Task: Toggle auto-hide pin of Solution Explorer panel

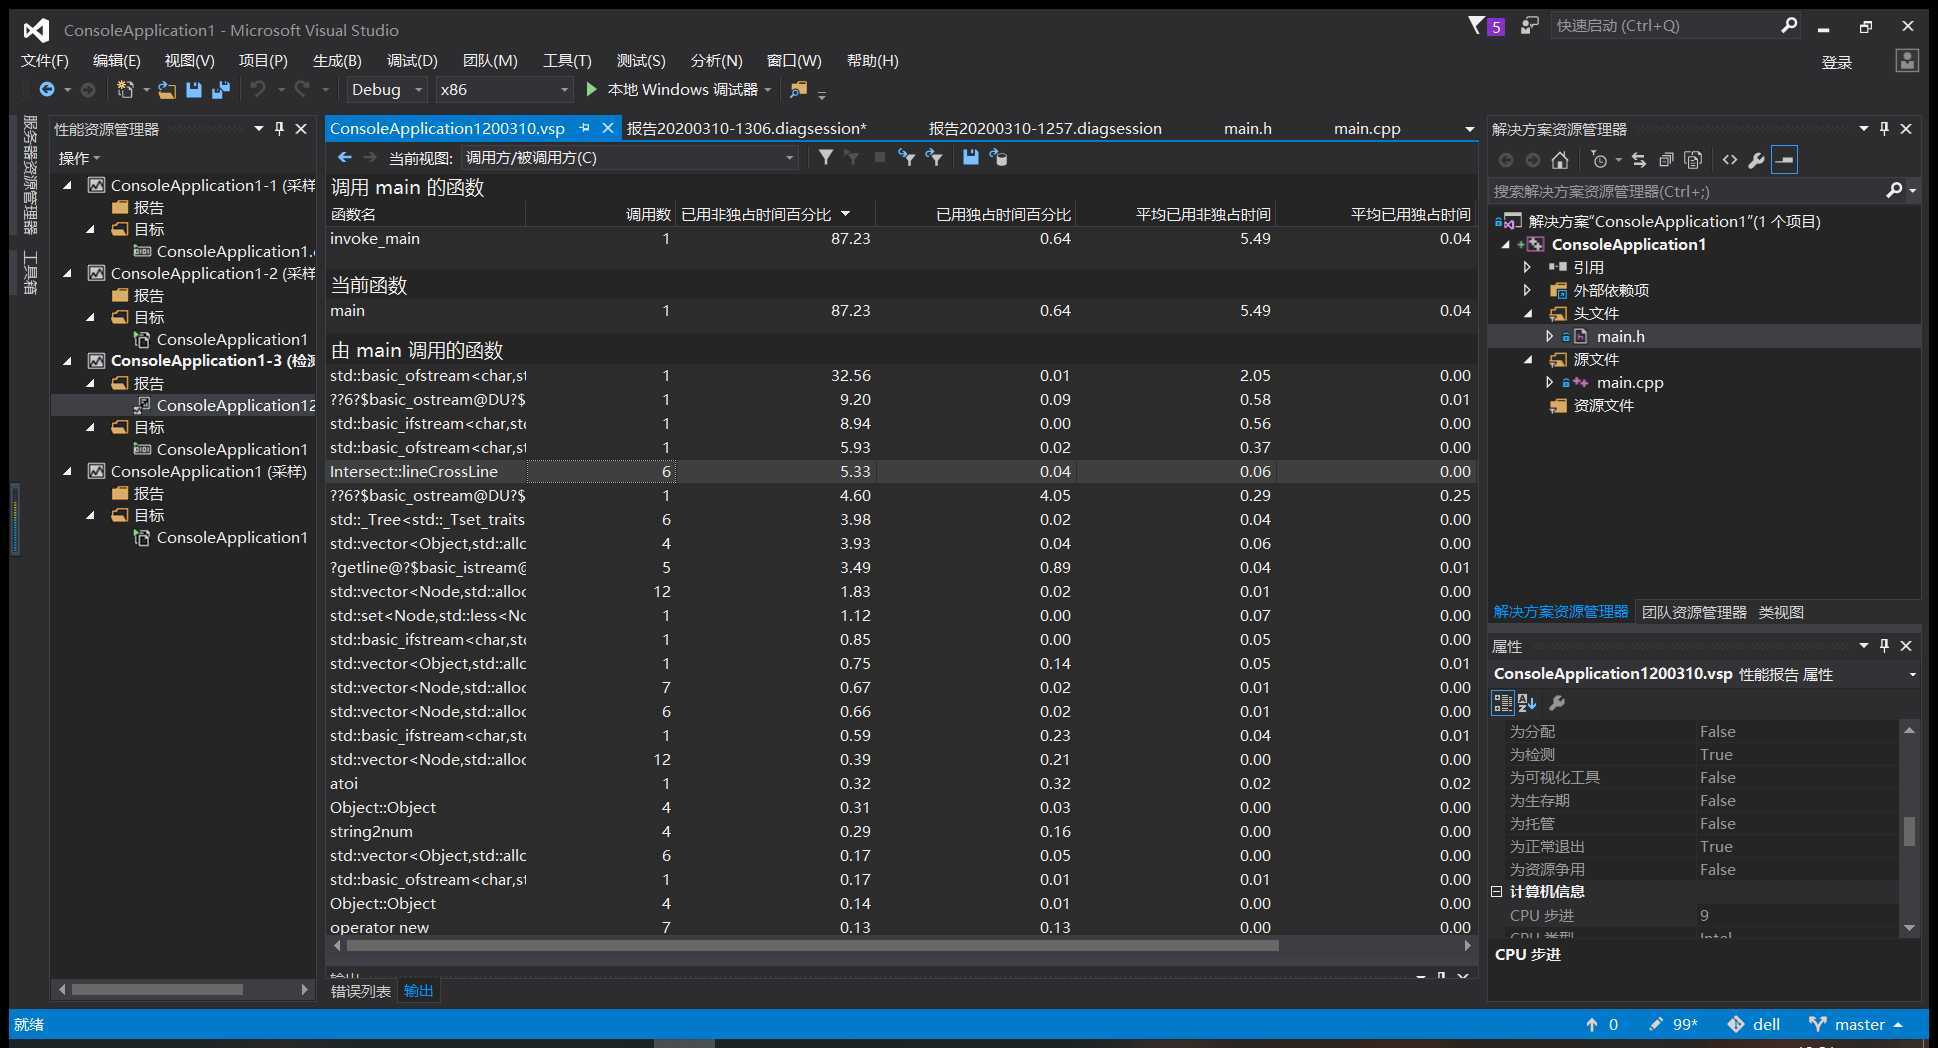Action: point(1884,128)
